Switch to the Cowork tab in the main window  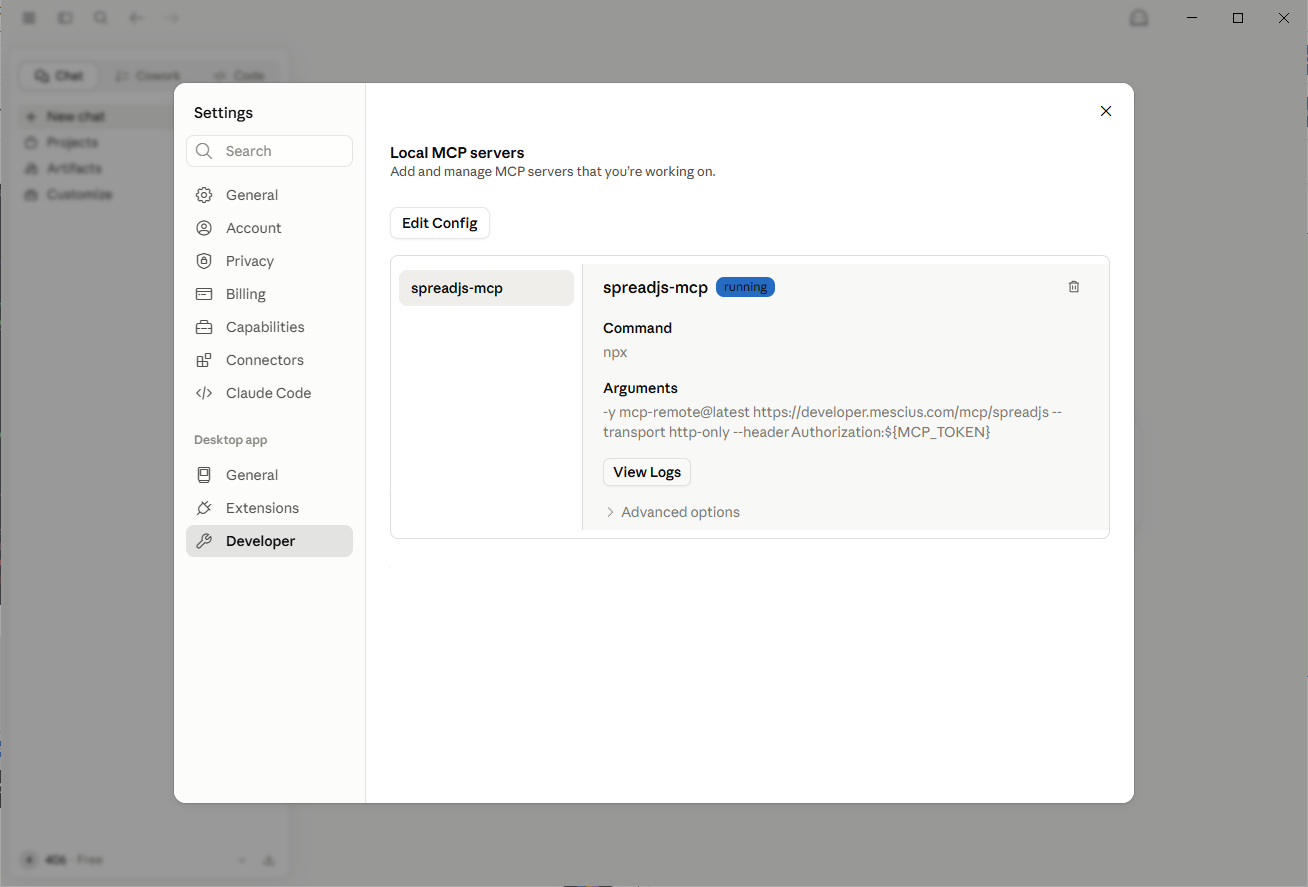coord(147,76)
